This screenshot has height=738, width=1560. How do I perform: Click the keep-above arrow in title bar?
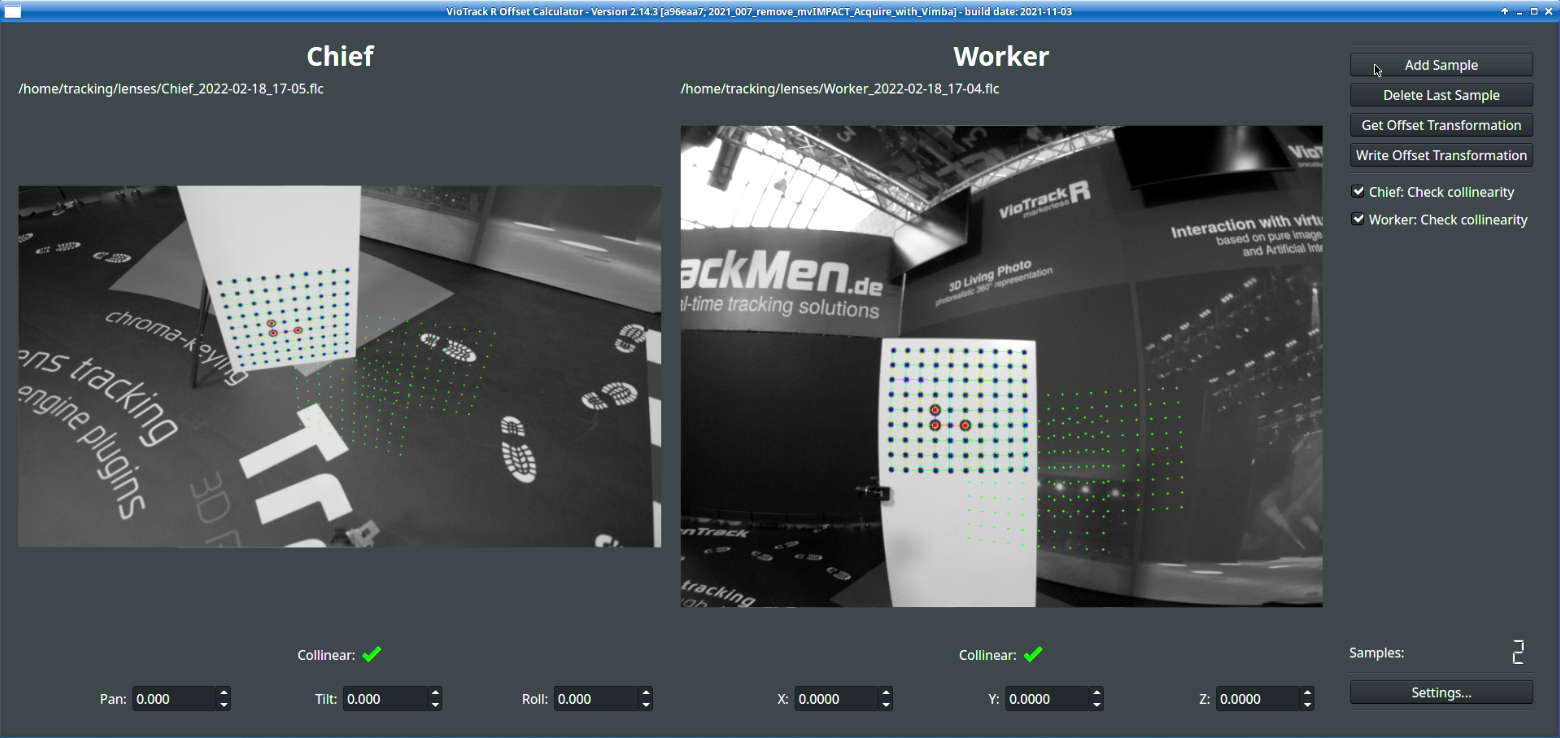[x=1505, y=11]
